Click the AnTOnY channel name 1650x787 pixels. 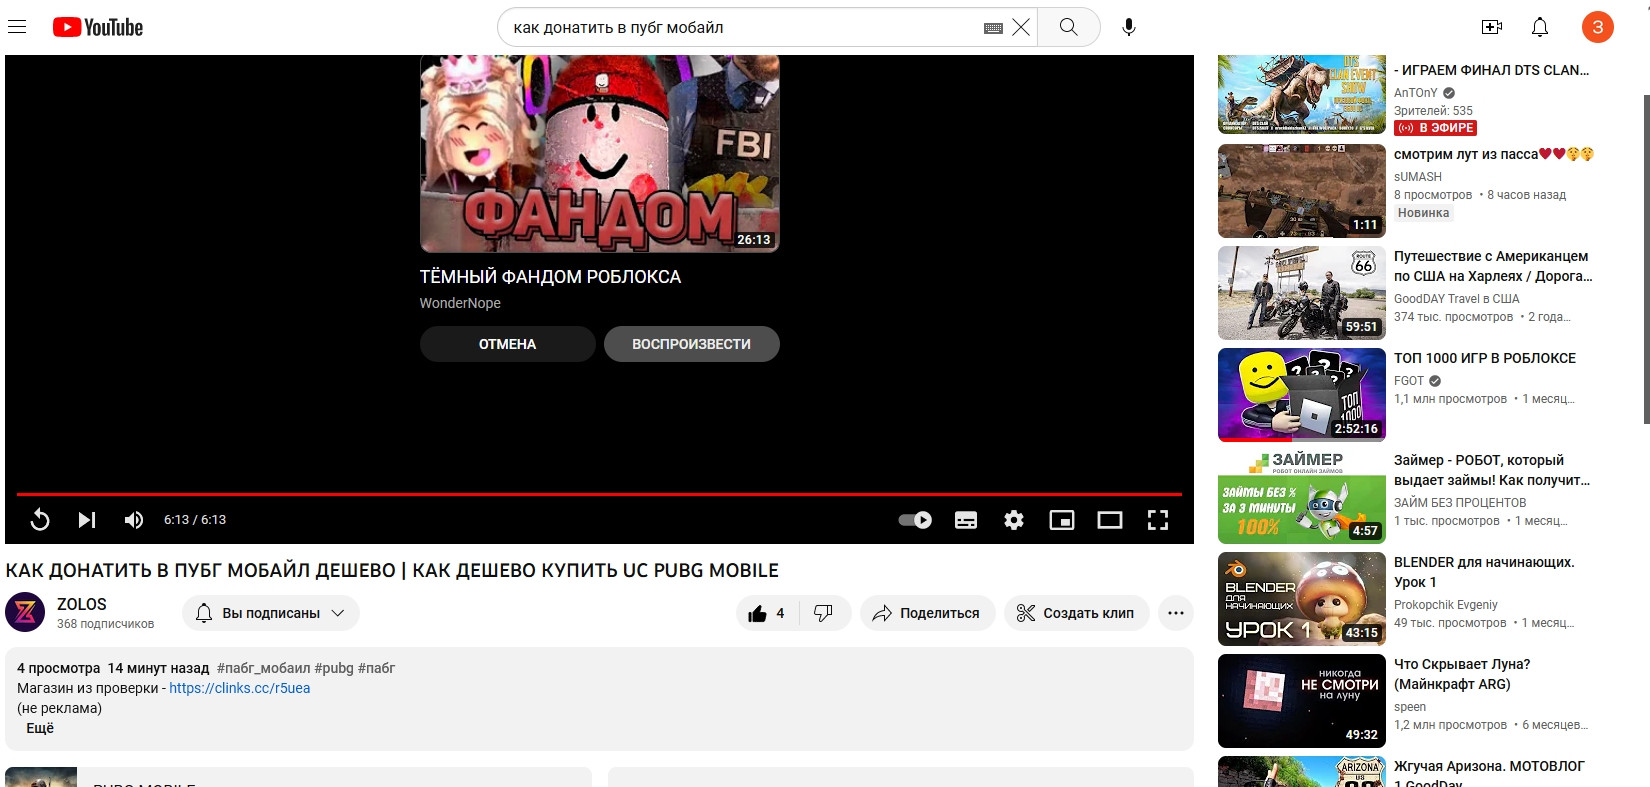pos(1416,92)
